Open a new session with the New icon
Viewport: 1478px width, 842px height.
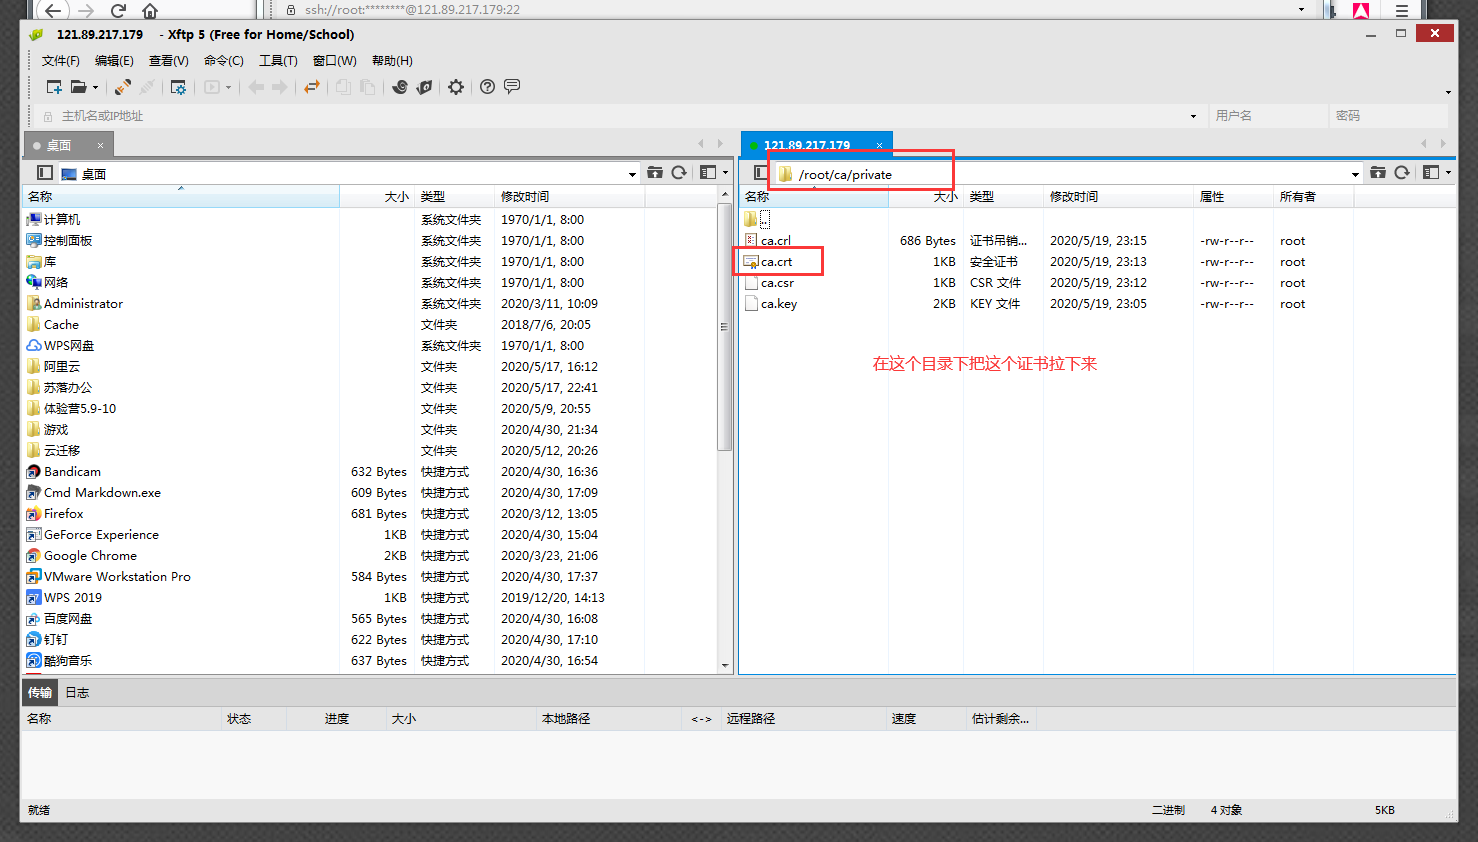[54, 87]
